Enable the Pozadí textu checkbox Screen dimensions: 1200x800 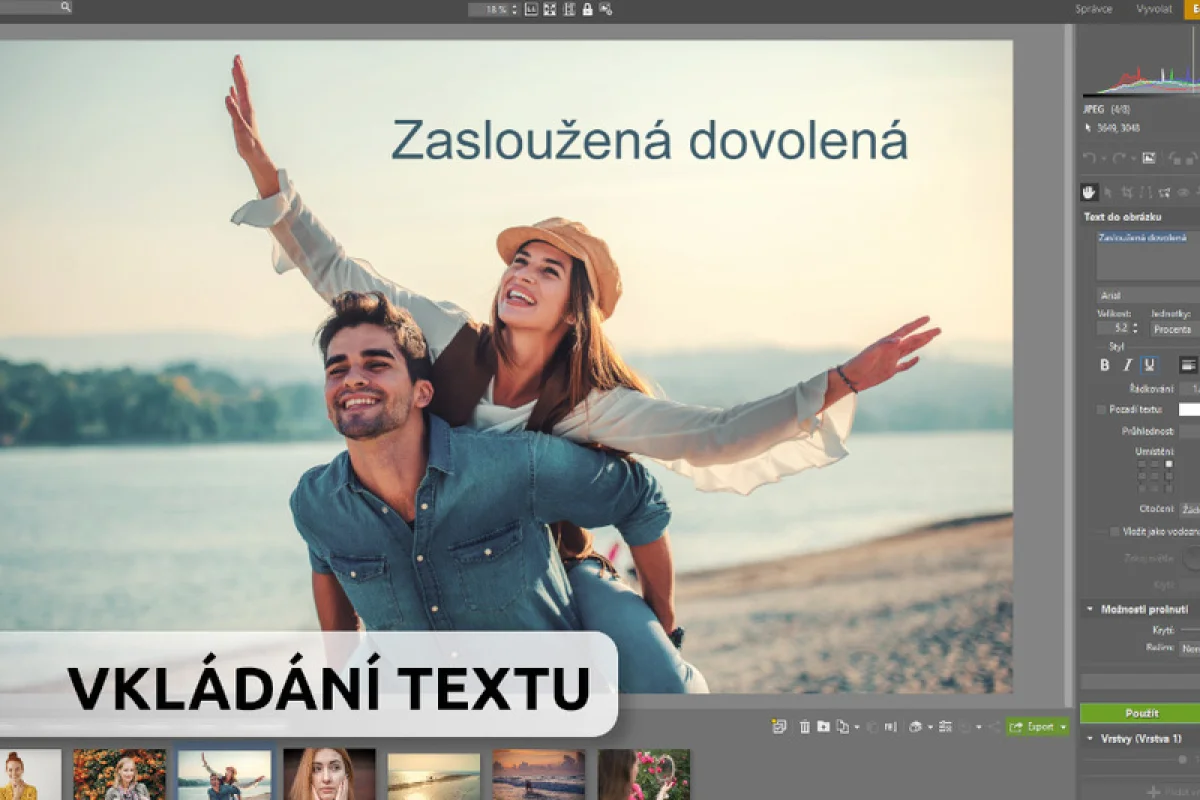(1101, 409)
